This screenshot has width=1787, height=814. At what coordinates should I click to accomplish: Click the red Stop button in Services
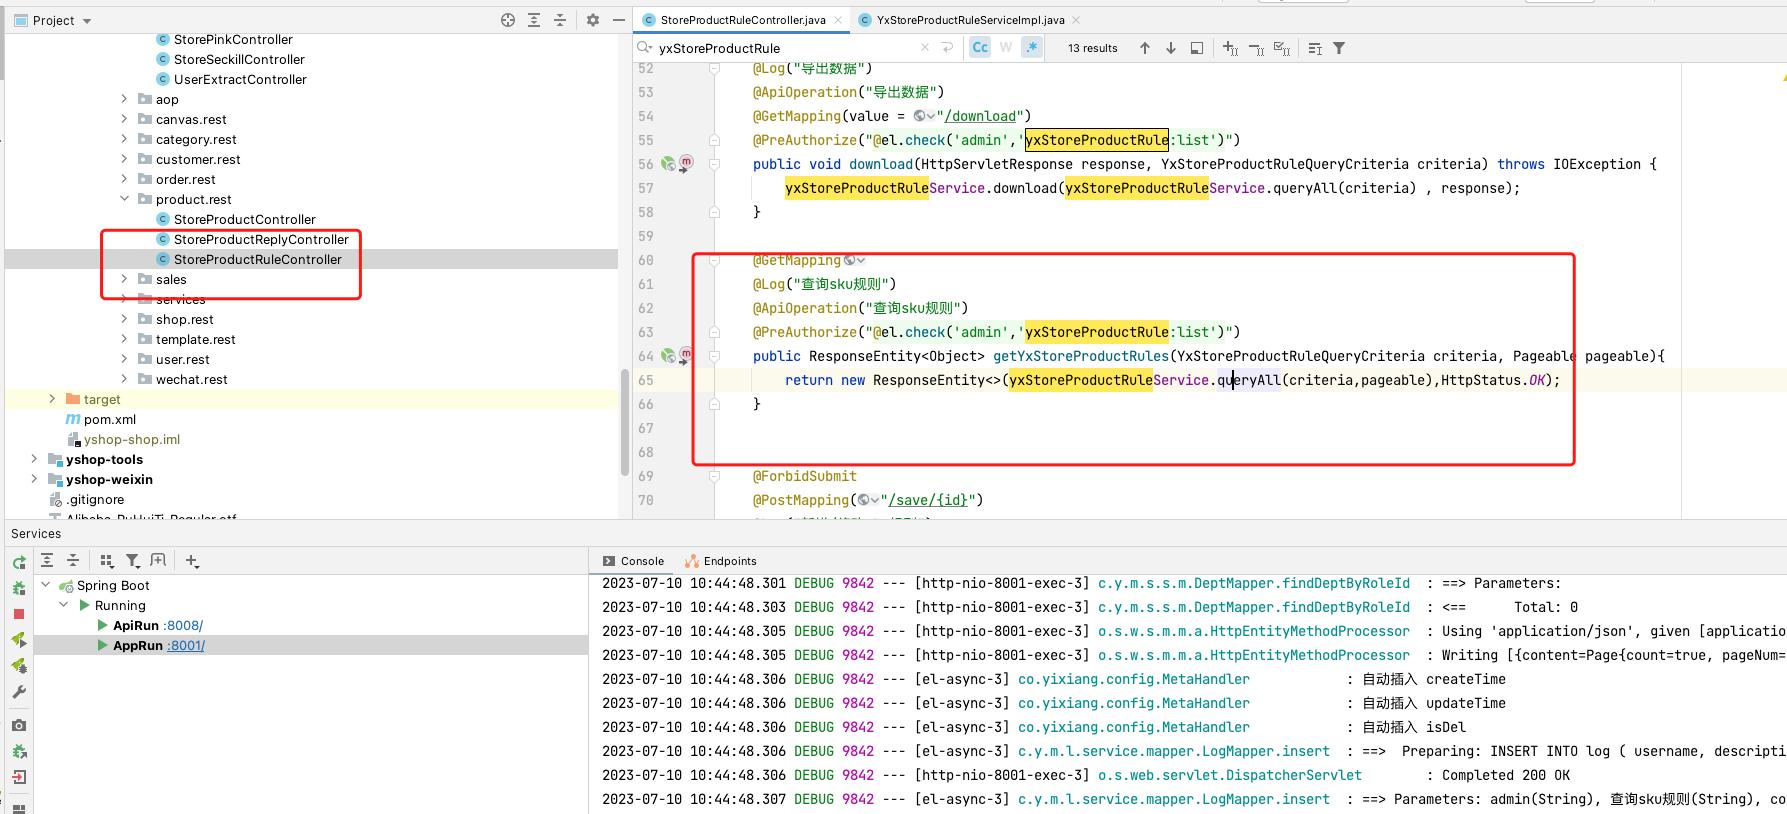coord(18,614)
